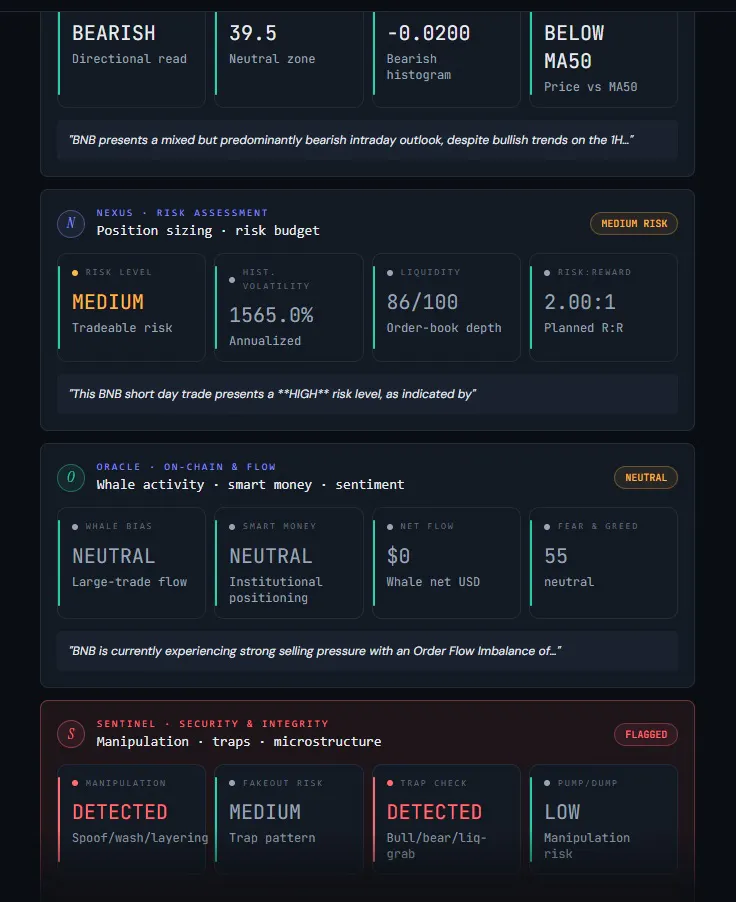
Task: Click the orange dot beside RISK LEVEL
Action: click(75, 273)
